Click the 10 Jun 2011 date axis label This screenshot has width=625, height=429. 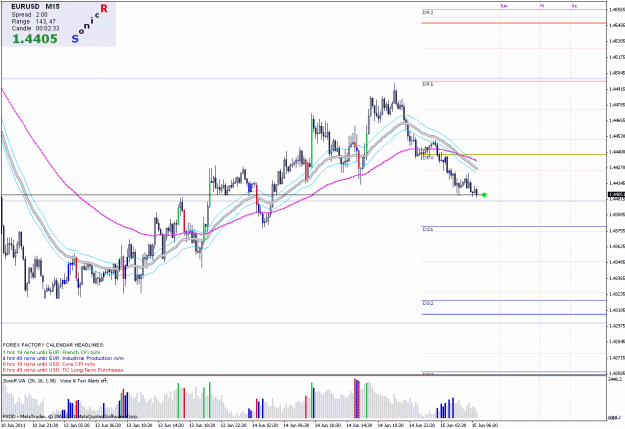tap(13, 425)
